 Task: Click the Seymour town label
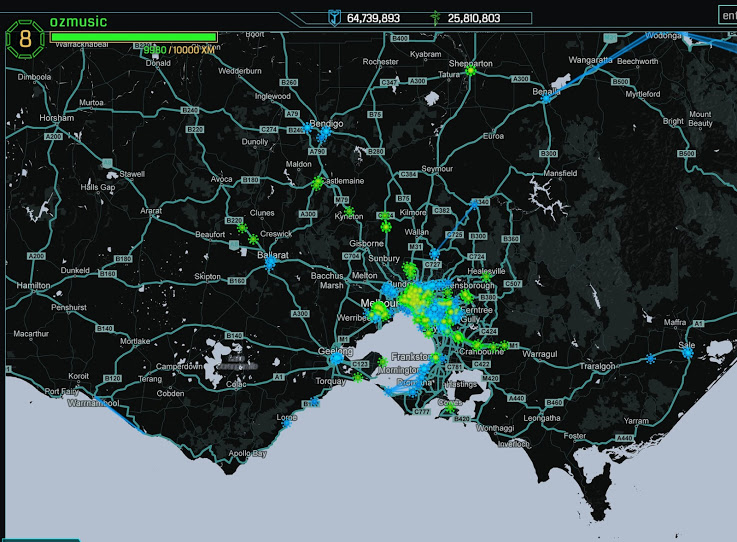(437, 169)
